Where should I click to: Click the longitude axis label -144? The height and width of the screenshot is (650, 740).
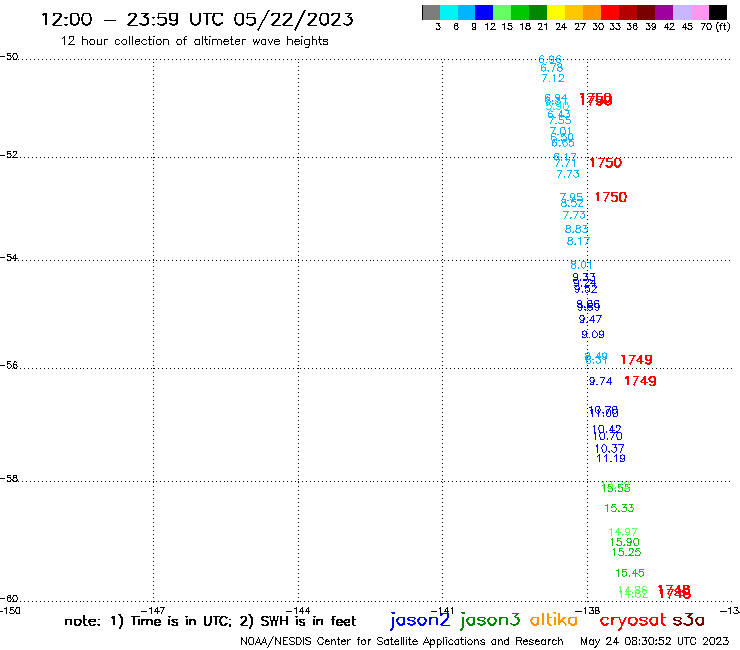click(298, 611)
